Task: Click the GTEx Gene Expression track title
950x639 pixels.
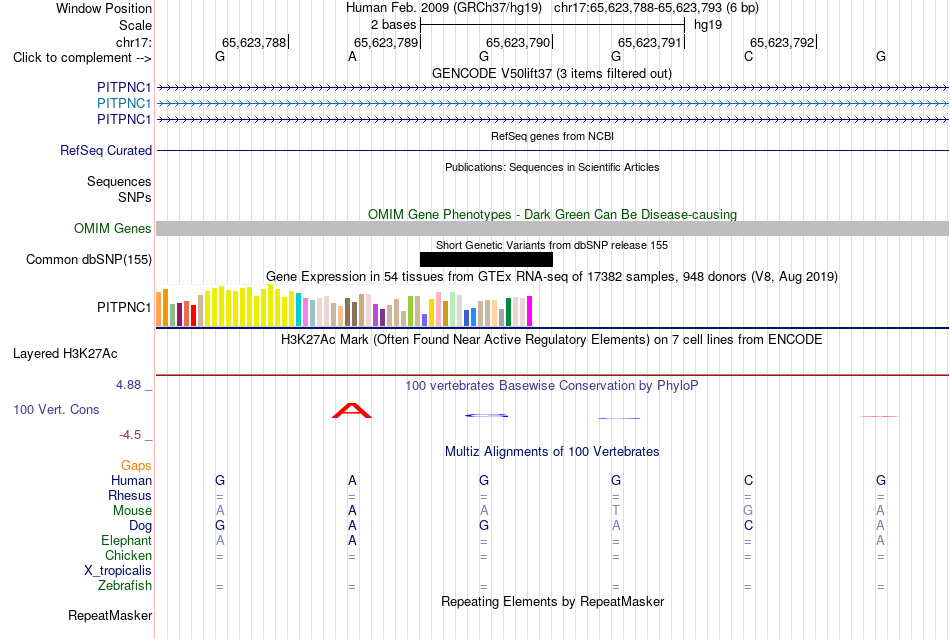Action: tap(552, 277)
